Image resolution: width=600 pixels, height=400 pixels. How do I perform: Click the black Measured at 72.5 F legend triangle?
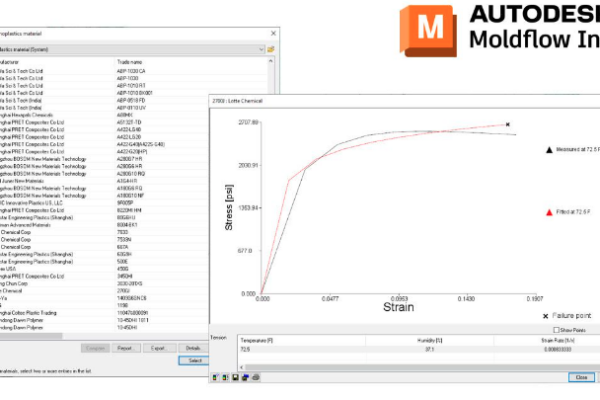(549, 150)
